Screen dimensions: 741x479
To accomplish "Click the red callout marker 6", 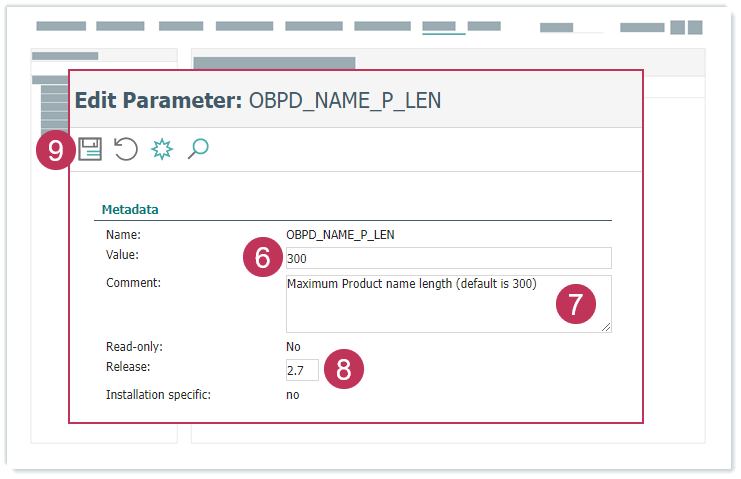I will point(262,258).
